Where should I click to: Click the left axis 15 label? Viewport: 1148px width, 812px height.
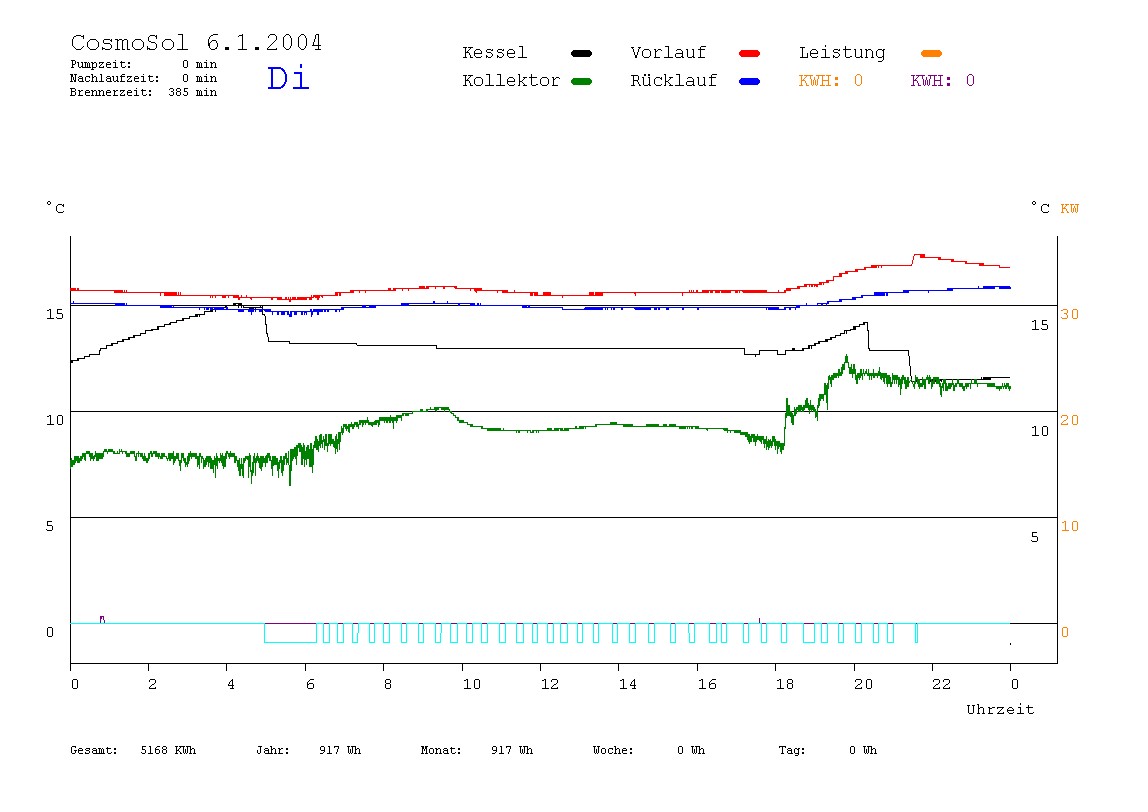click(55, 314)
